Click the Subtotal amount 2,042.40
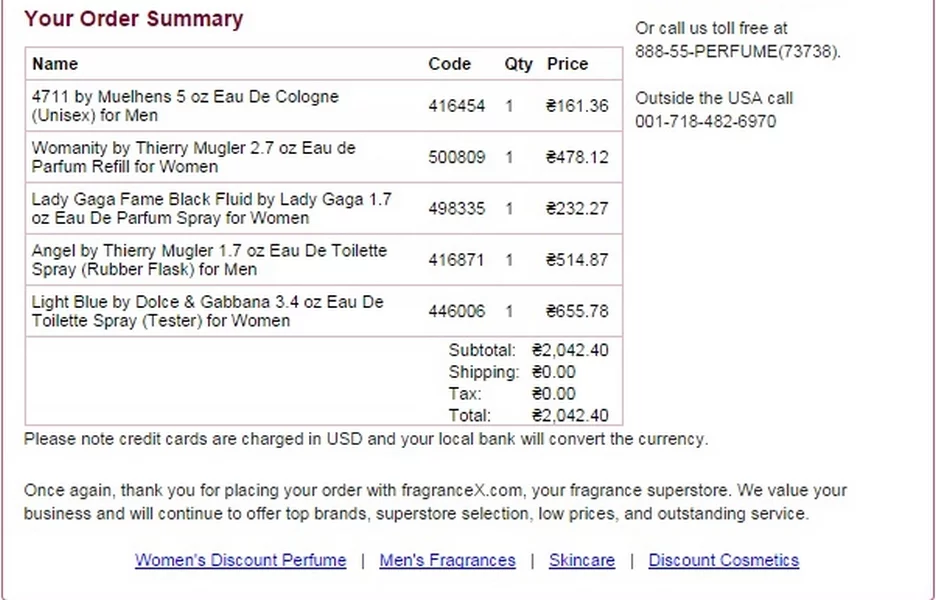Screen dimensions: 936x600 coord(570,351)
